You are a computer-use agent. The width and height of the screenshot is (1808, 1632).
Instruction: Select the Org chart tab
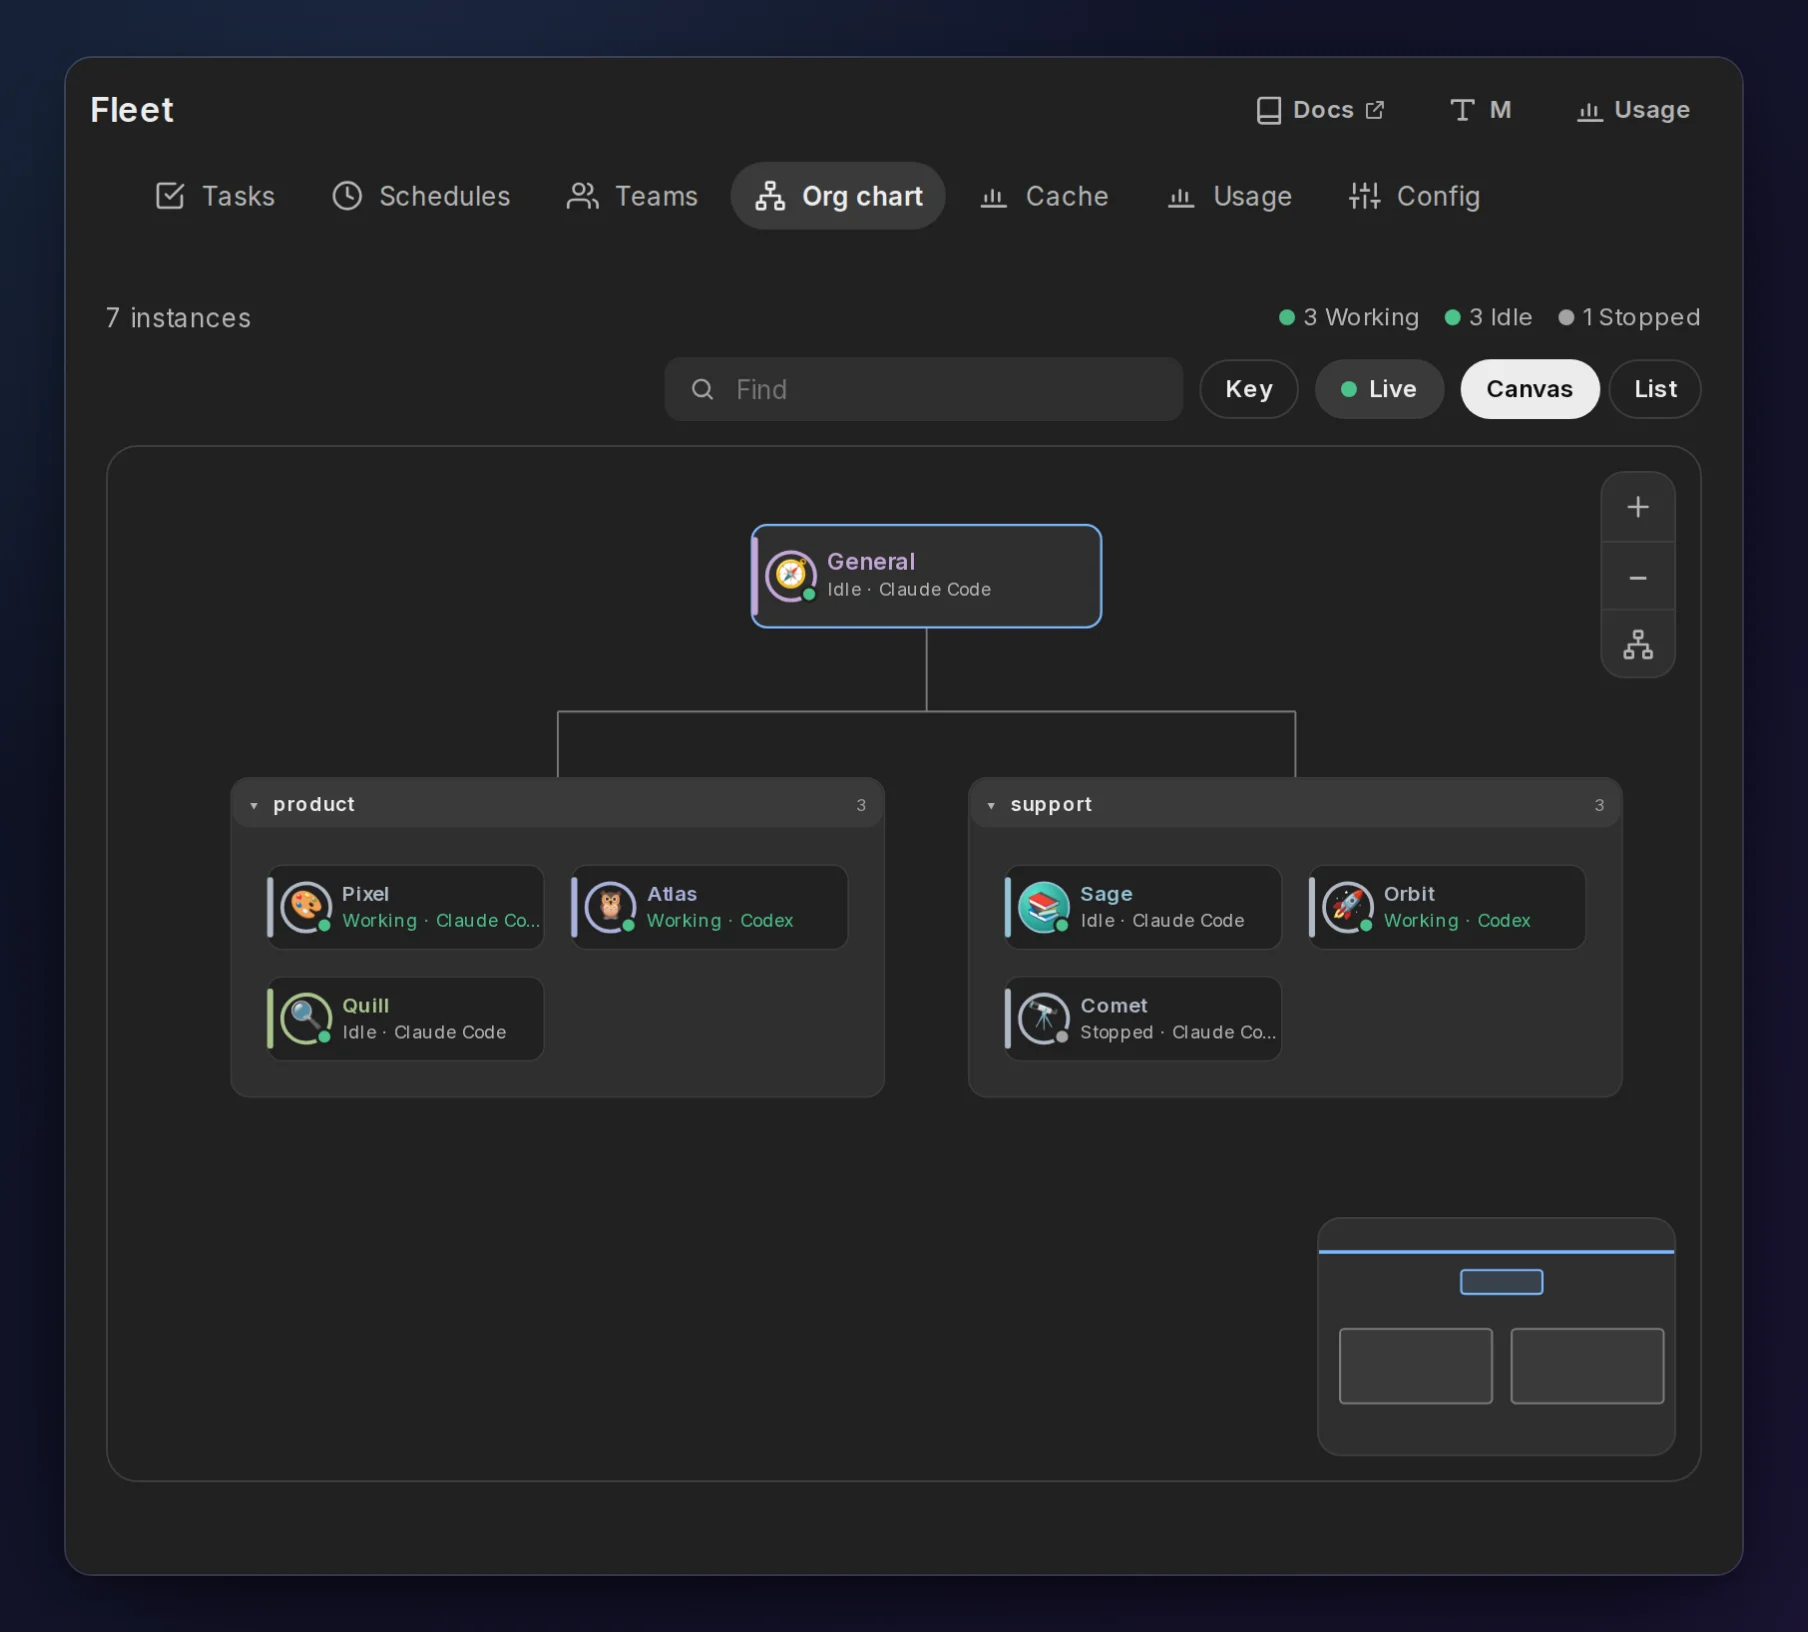(x=838, y=196)
